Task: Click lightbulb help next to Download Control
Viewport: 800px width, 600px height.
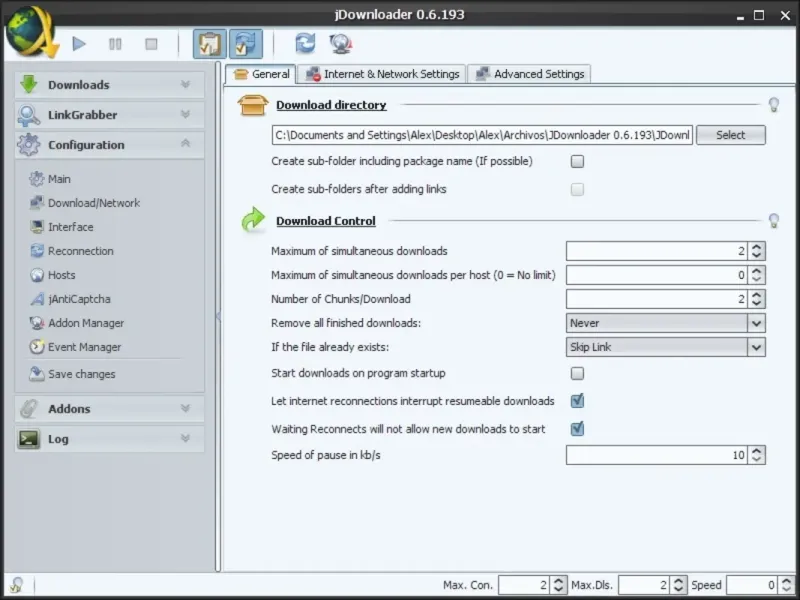Action: click(x=774, y=221)
